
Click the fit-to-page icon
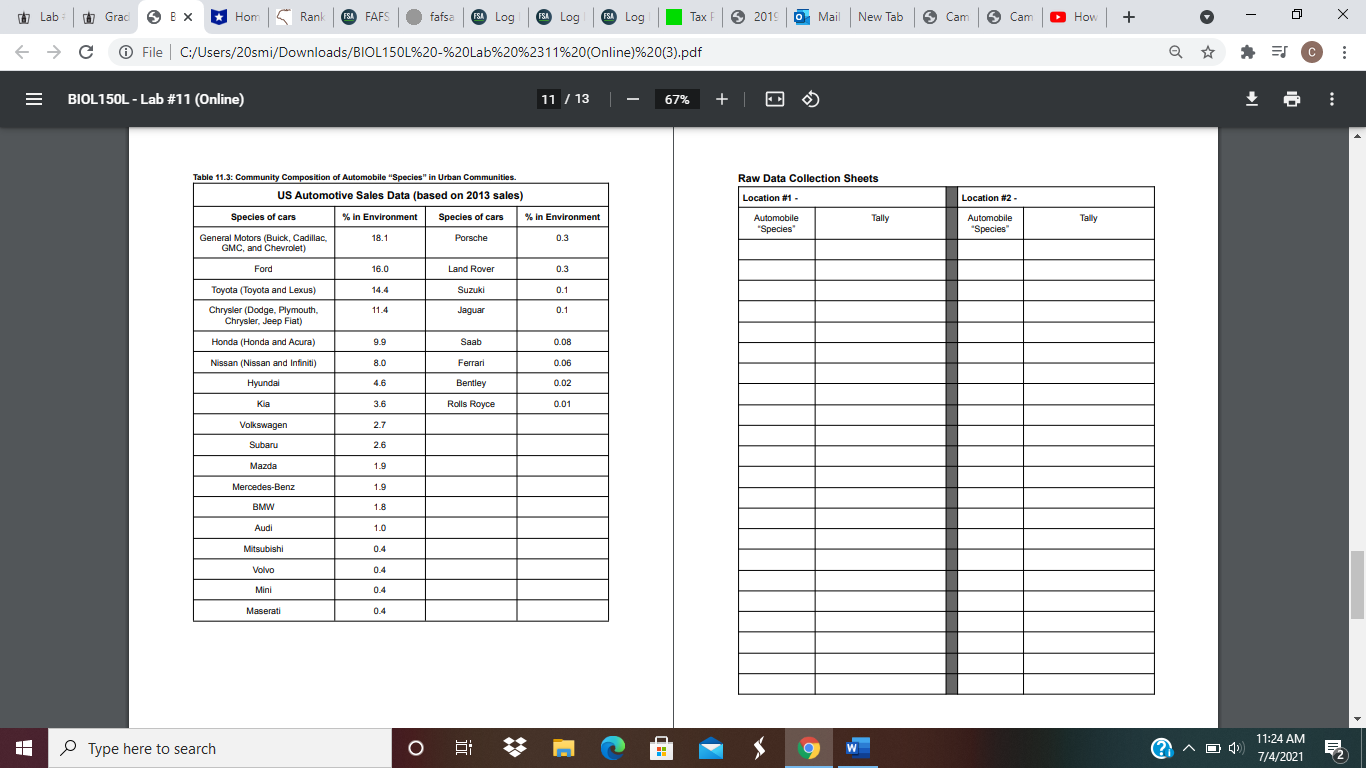[774, 99]
